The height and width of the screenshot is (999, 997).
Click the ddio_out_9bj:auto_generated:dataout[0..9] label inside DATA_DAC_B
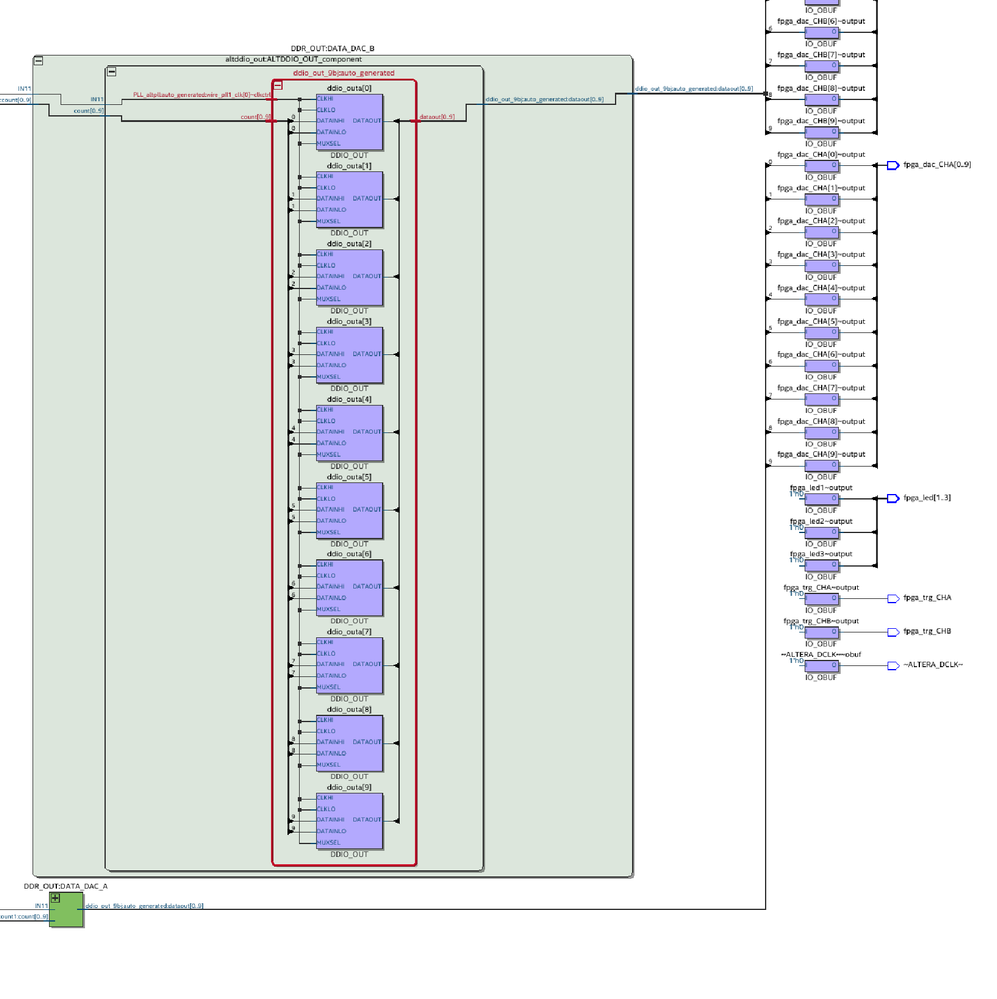pyautogui.click(x=545, y=99)
